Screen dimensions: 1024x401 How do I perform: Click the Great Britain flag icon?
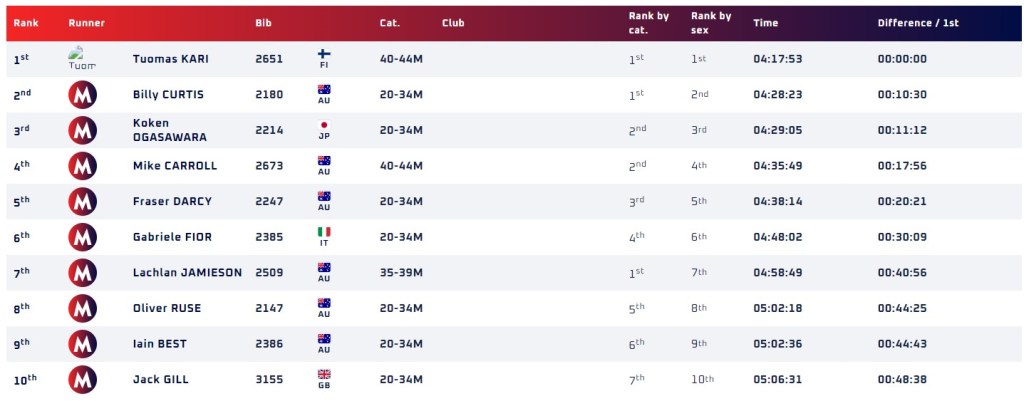pyautogui.click(x=324, y=375)
